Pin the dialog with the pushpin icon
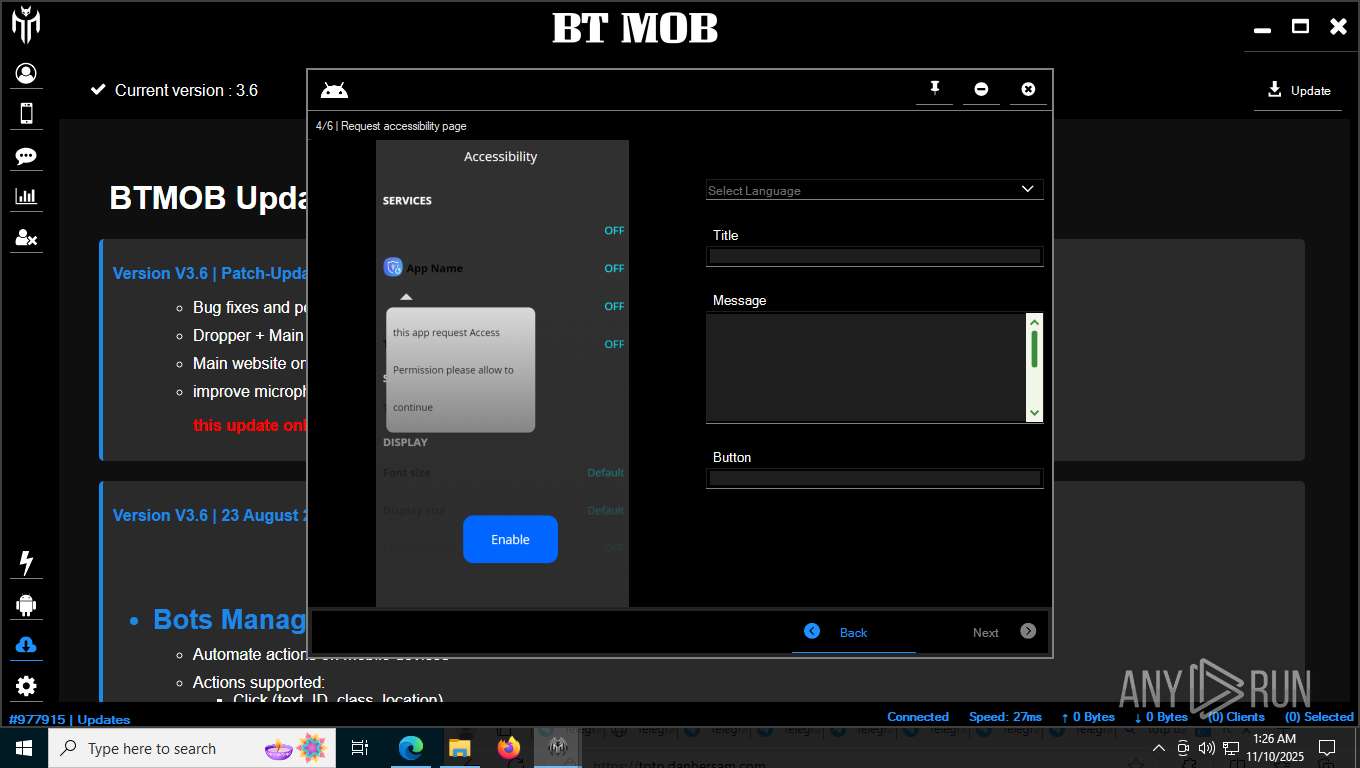Screen dimensions: 1360x768 click(x=935, y=89)
